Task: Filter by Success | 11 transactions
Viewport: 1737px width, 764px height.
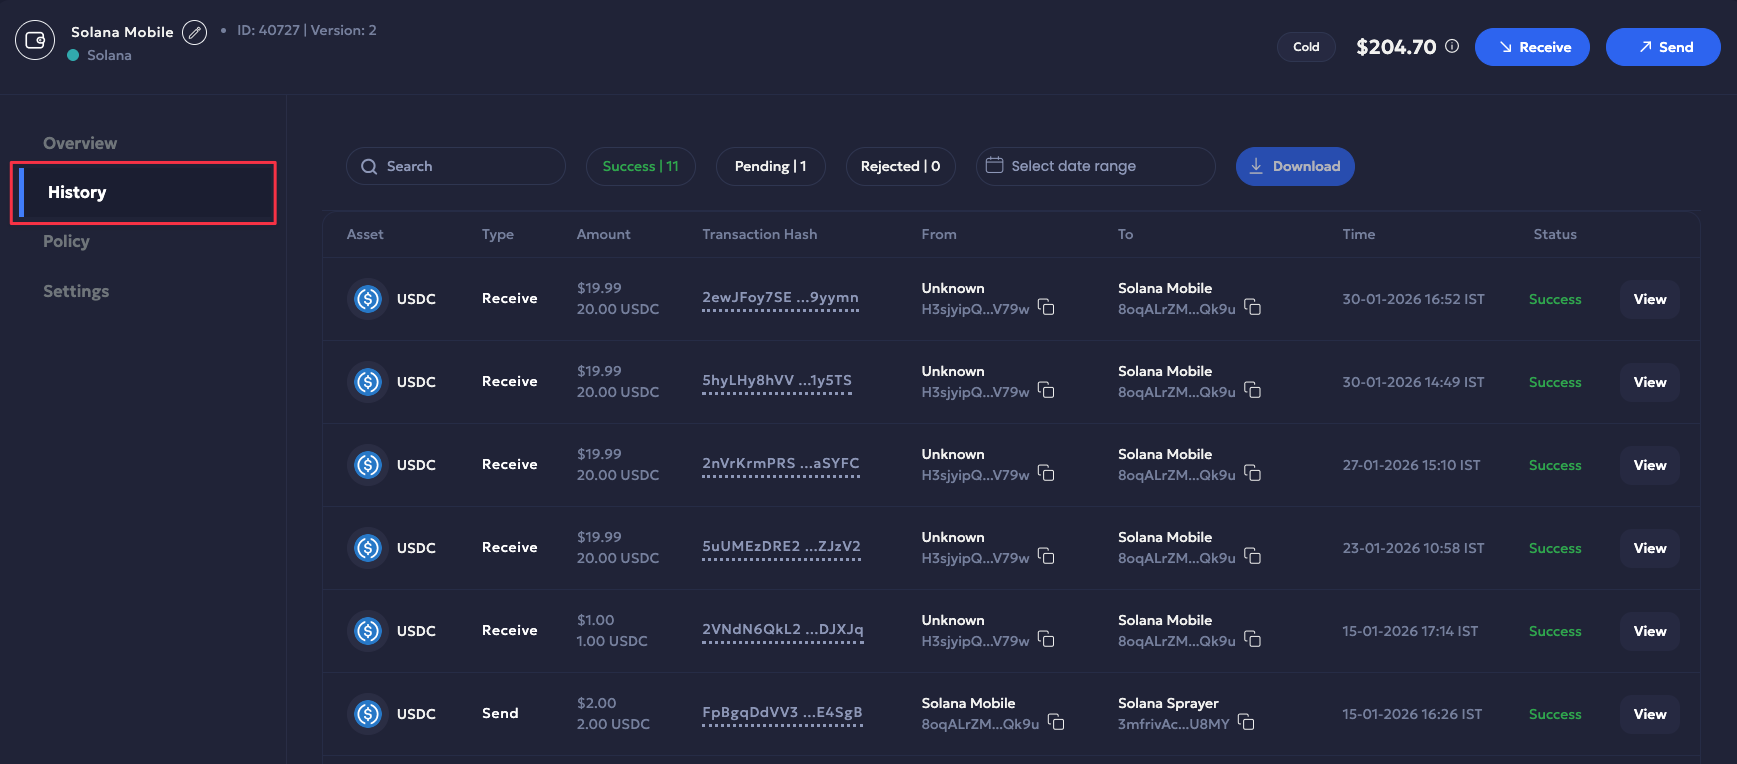Action: click(640, 166)
